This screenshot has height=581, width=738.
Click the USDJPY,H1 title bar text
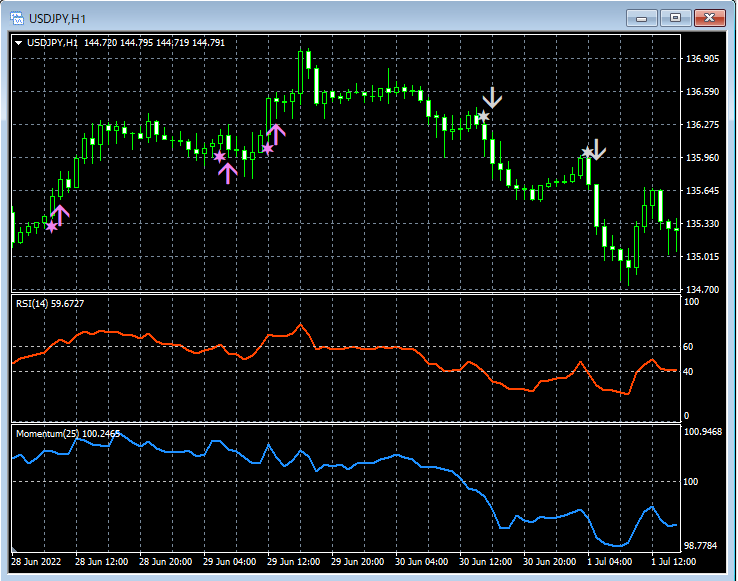[57, 19]
